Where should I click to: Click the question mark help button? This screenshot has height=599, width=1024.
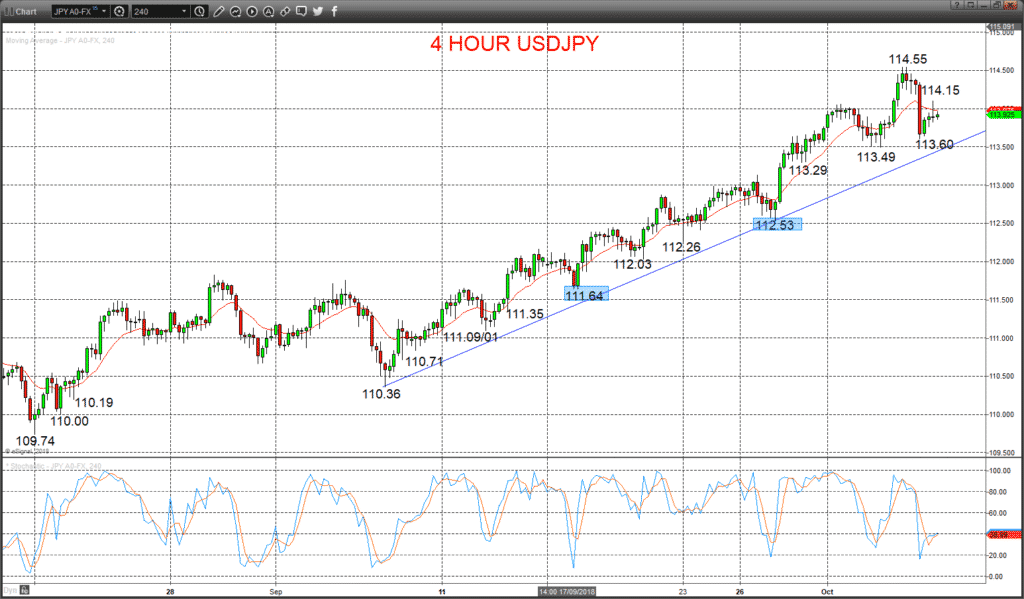pos(957,5)
